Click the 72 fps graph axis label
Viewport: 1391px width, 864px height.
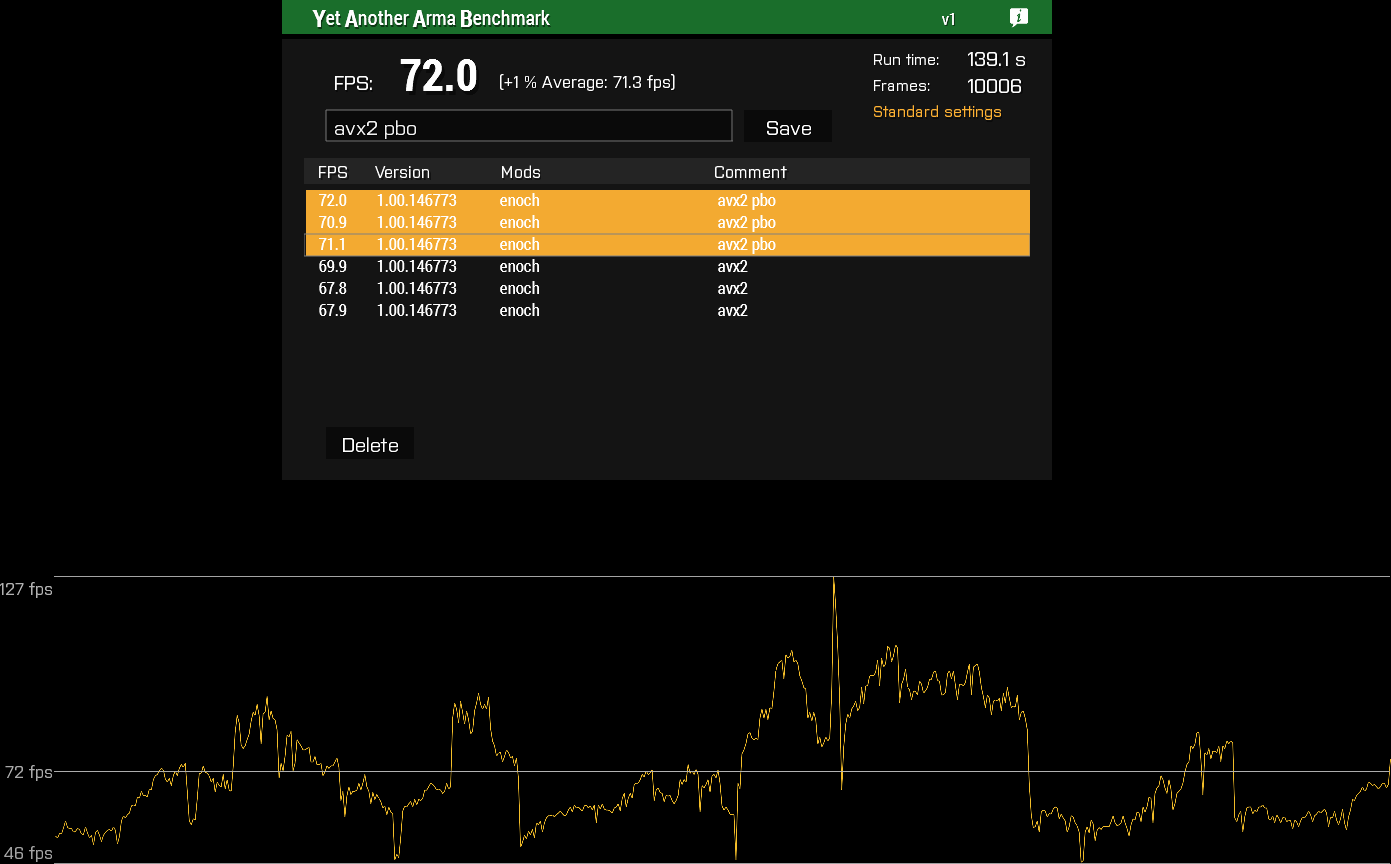(29, 772)
